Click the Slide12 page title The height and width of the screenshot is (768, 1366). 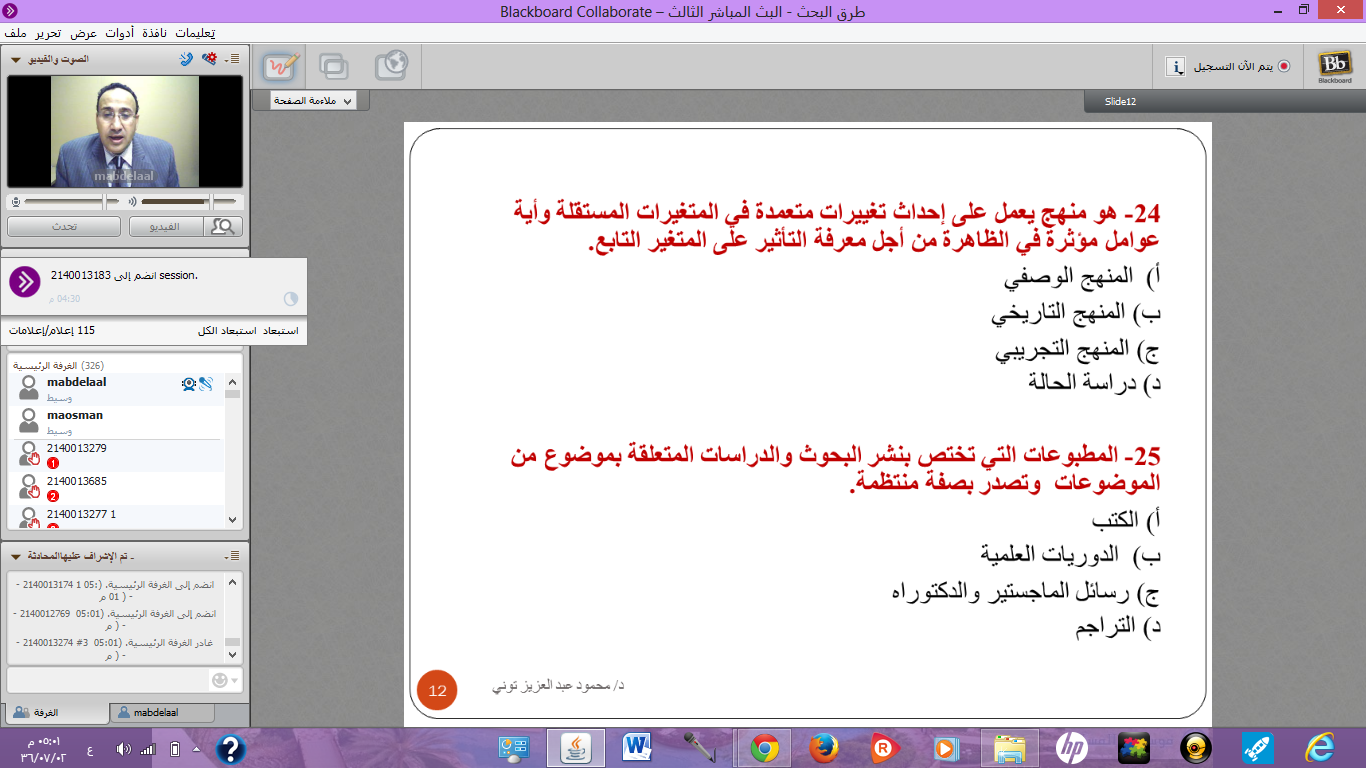tap(1120, 101)
